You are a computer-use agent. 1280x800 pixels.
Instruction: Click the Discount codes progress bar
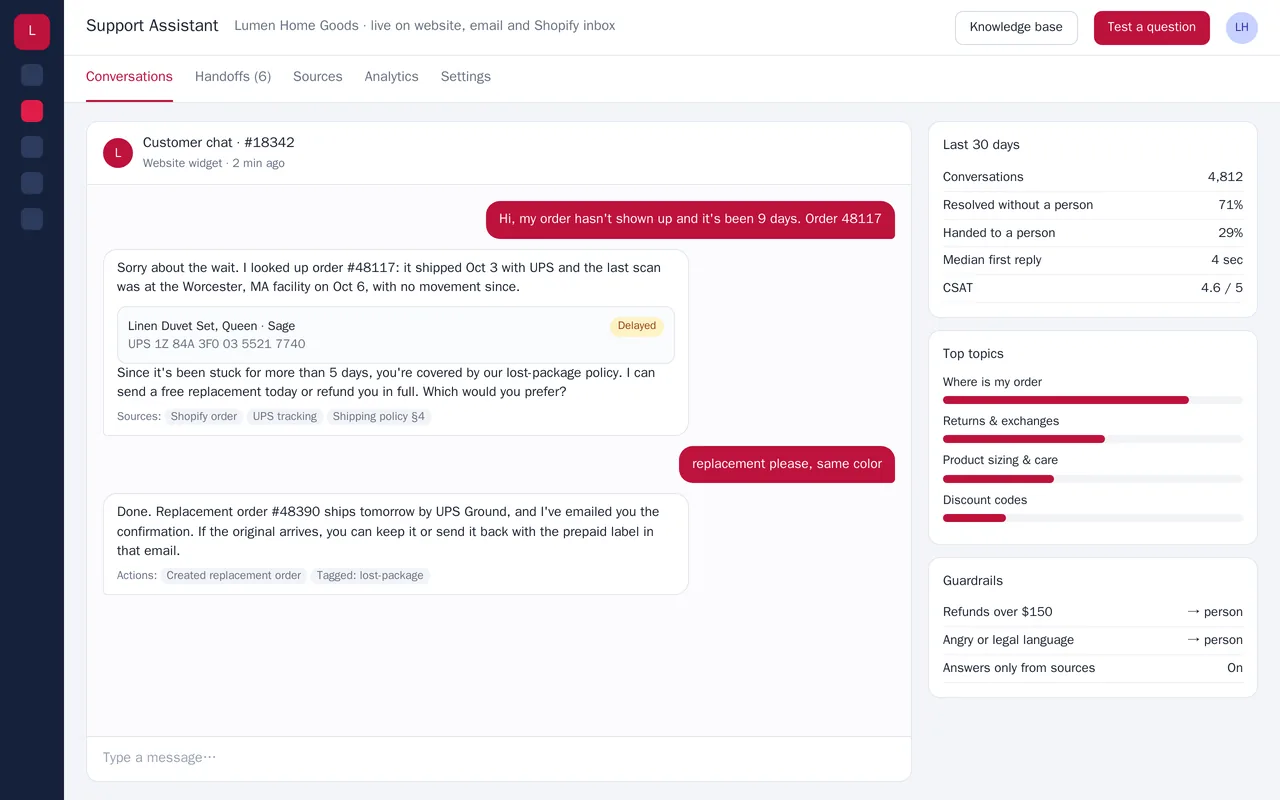click(x=1093, y=518)
